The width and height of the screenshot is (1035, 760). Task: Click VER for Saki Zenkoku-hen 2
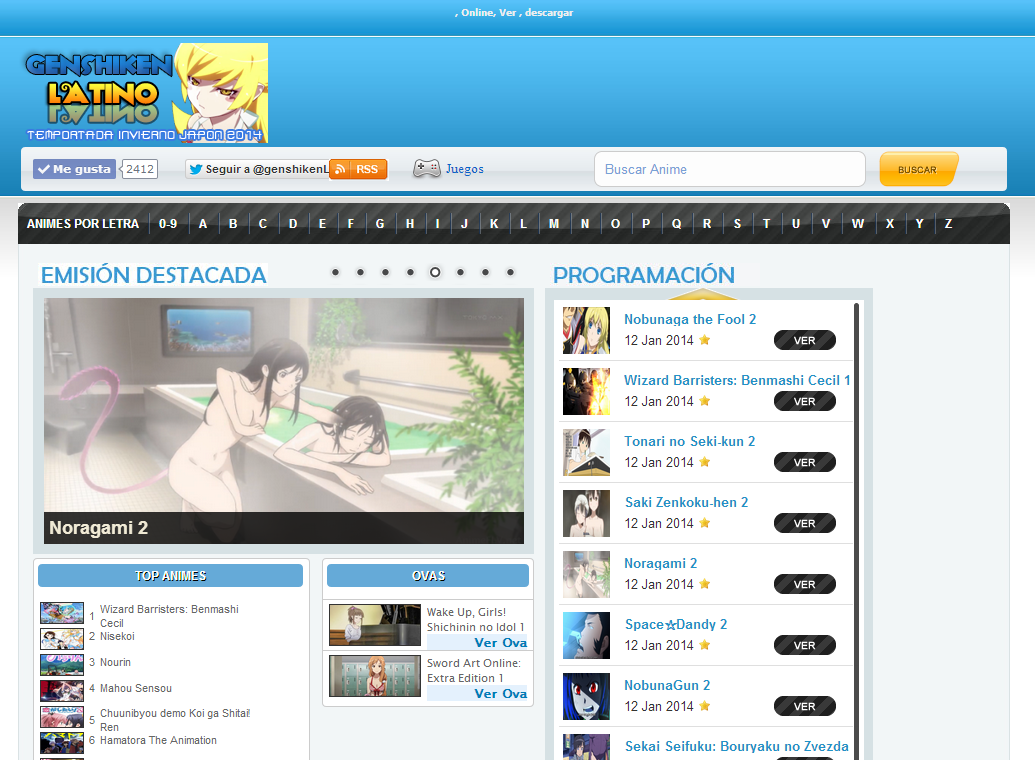pyautogui.click(x=805, y=524)
